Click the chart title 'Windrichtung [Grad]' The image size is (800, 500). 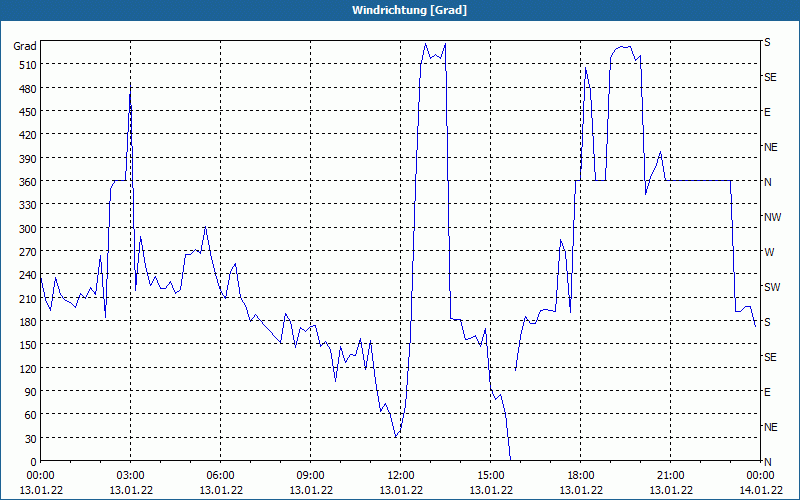pos(409,10)
